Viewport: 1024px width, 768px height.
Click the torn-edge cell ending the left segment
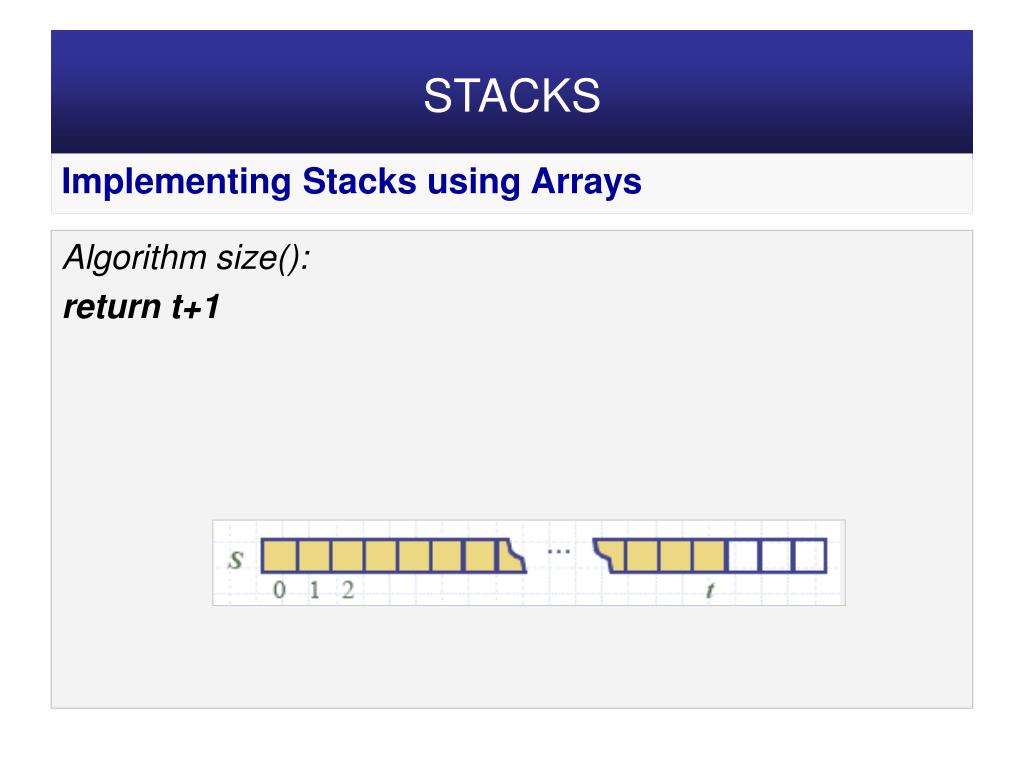click(511, 556)
